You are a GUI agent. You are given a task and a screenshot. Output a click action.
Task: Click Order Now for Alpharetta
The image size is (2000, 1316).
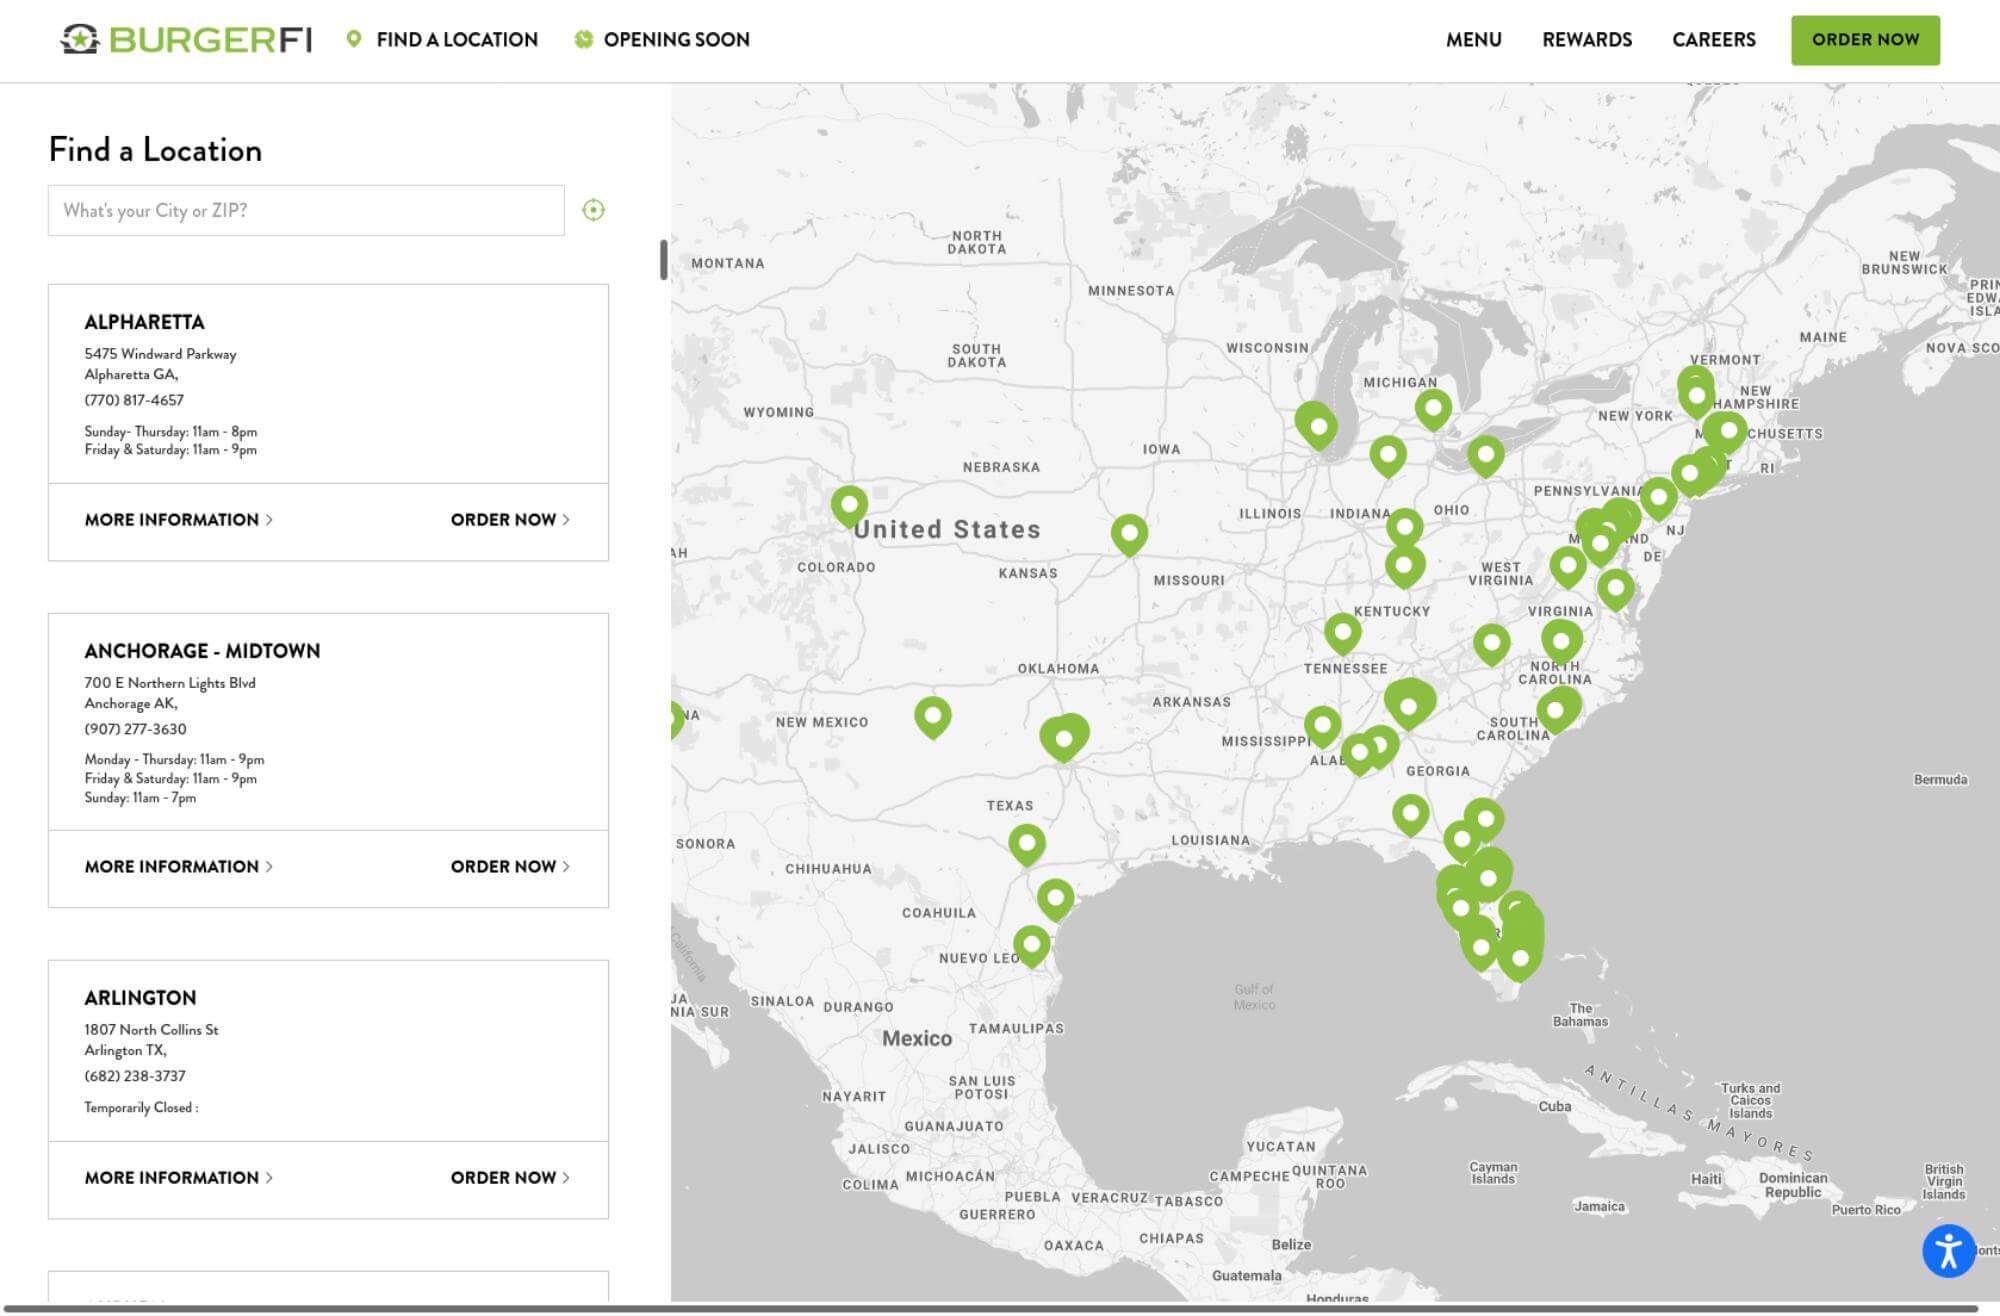click(x=510, y=520)
